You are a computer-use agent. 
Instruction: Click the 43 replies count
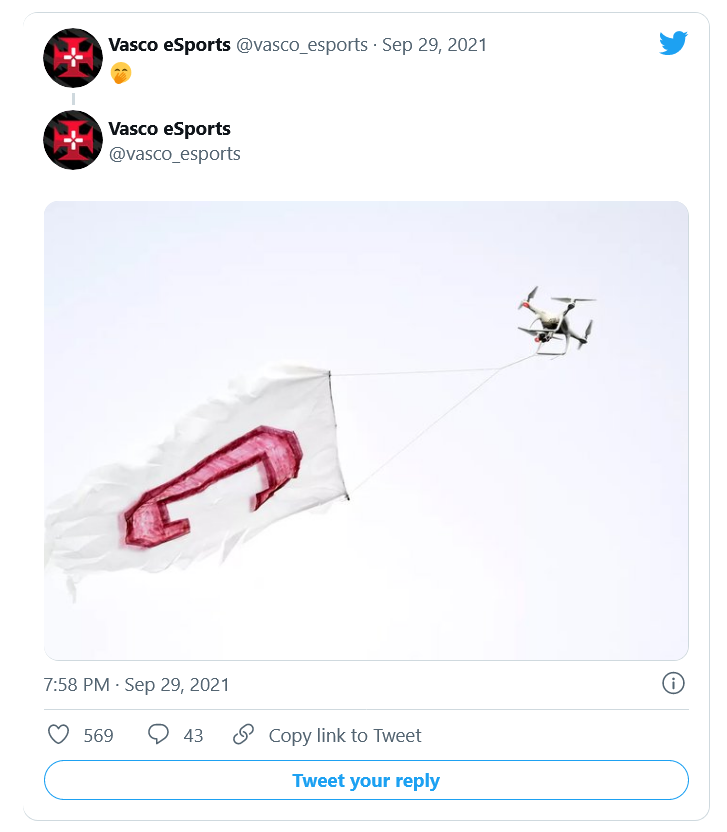click(193, 736)
